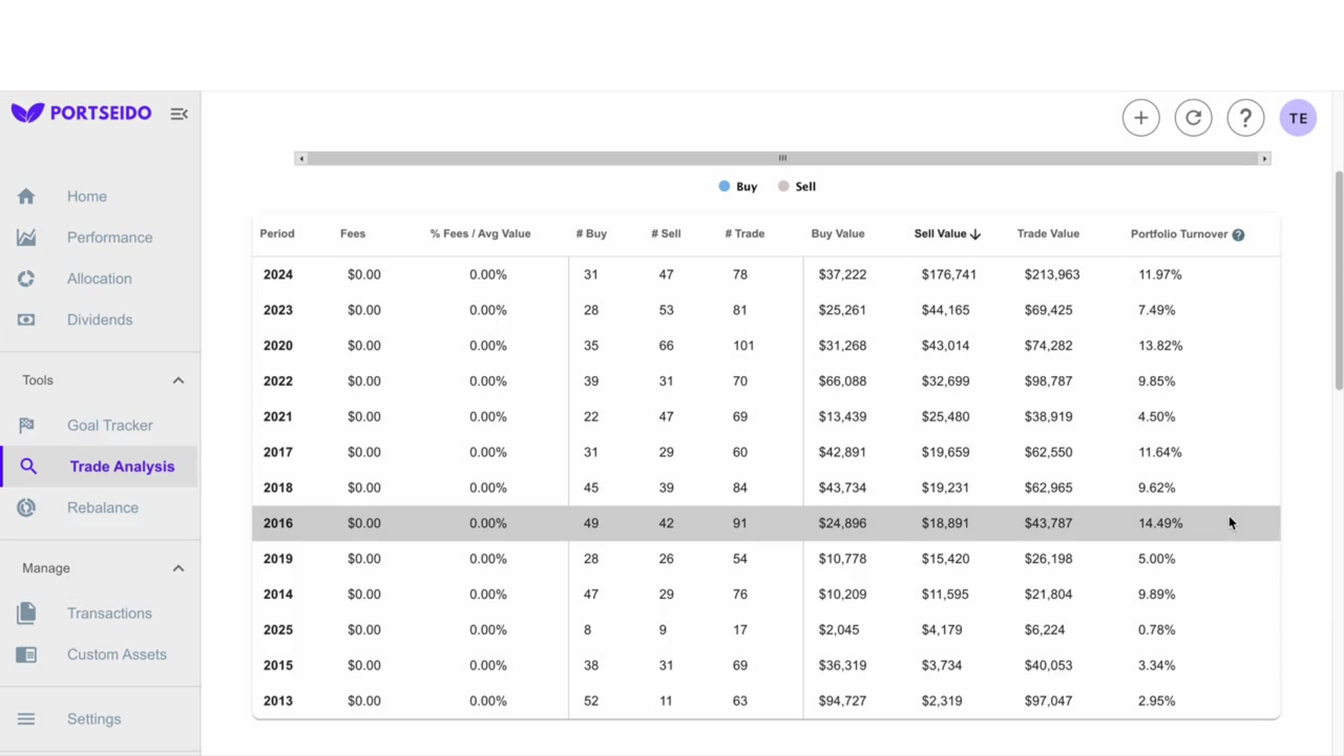Collapse the Manage section chevron

(178, 568)
